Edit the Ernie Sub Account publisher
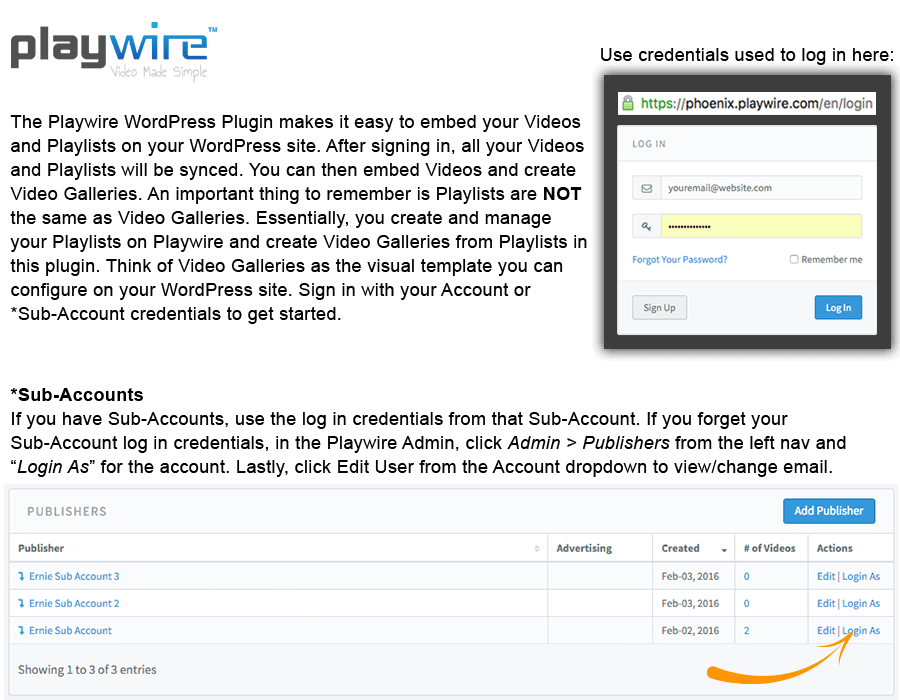This screenshot has width=900, height=700. click(825, 630)
